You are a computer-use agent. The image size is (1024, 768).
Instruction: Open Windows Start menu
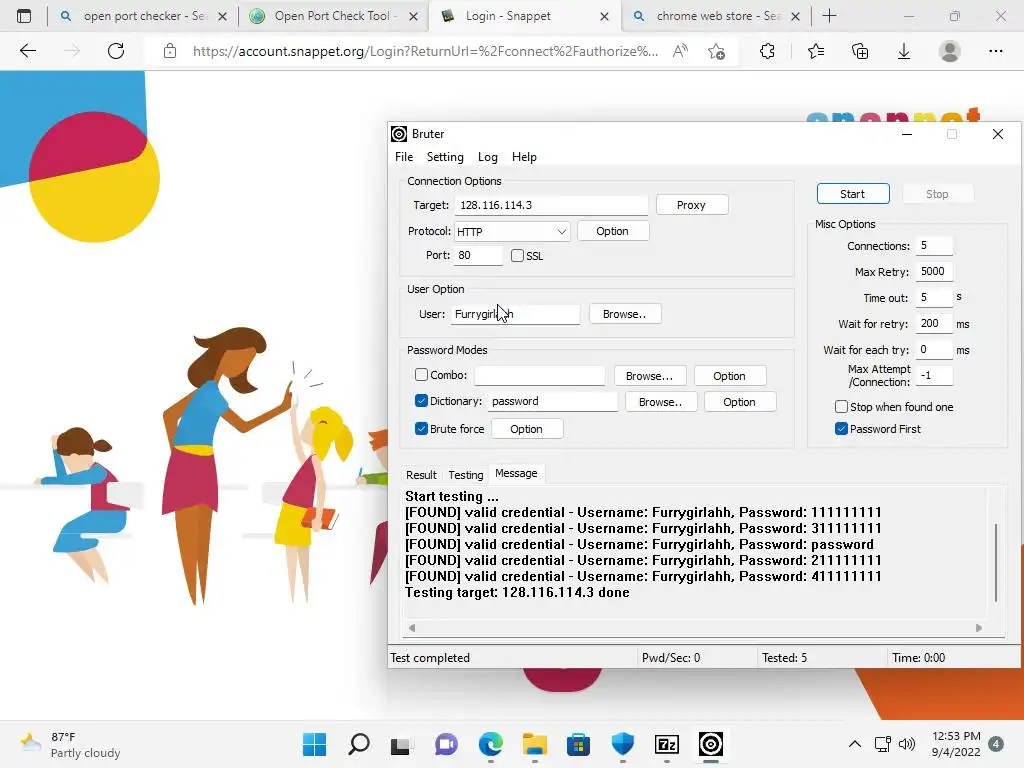pyautogui.click(x=314, y=744)
